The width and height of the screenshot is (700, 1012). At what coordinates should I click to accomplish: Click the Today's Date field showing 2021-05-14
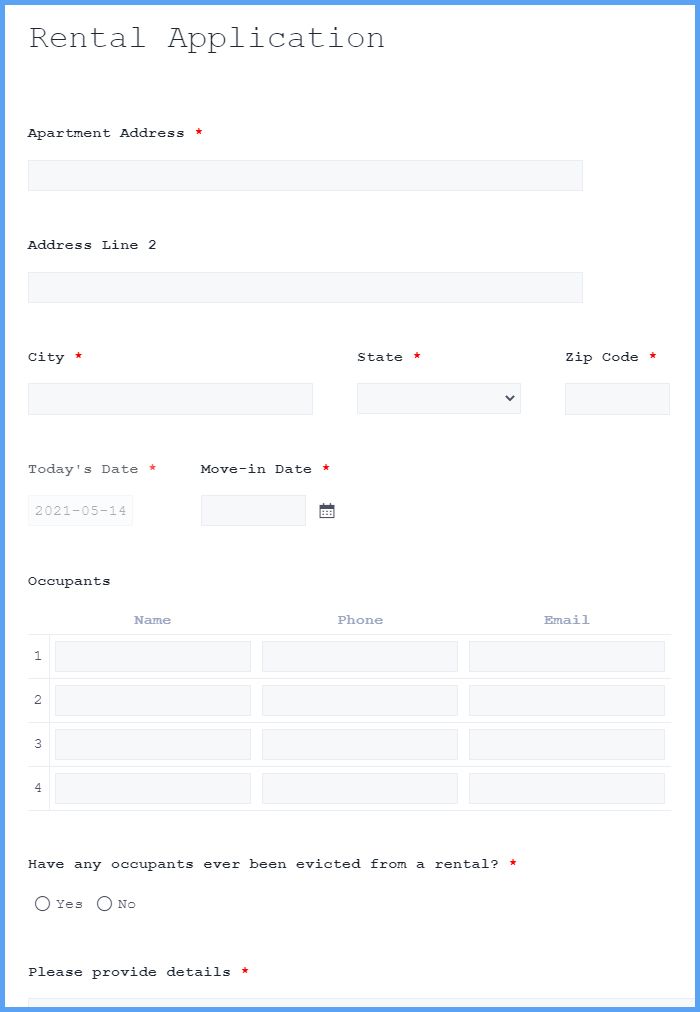[80, 510]
